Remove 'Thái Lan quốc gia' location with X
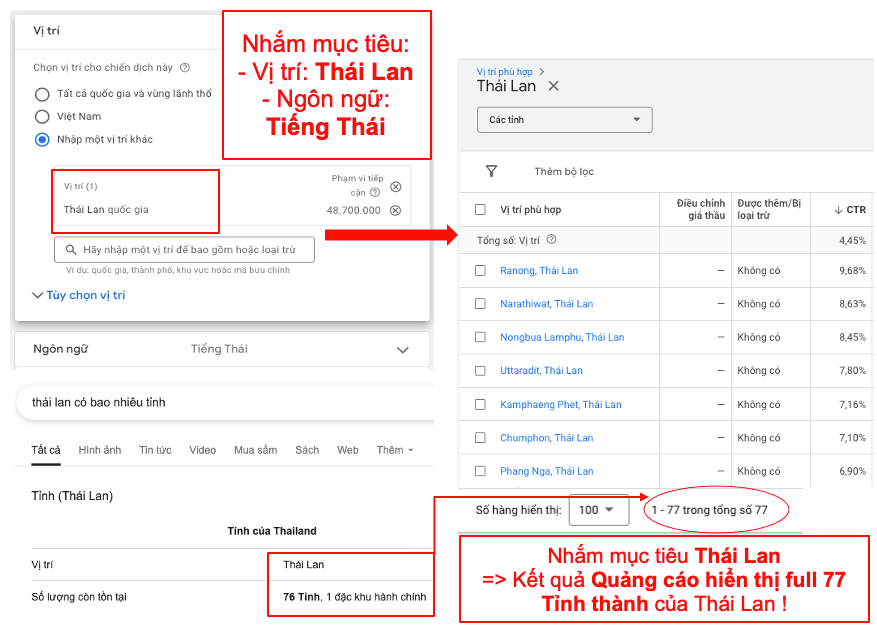This screenshot has width=877, height=628. [395, 210]
